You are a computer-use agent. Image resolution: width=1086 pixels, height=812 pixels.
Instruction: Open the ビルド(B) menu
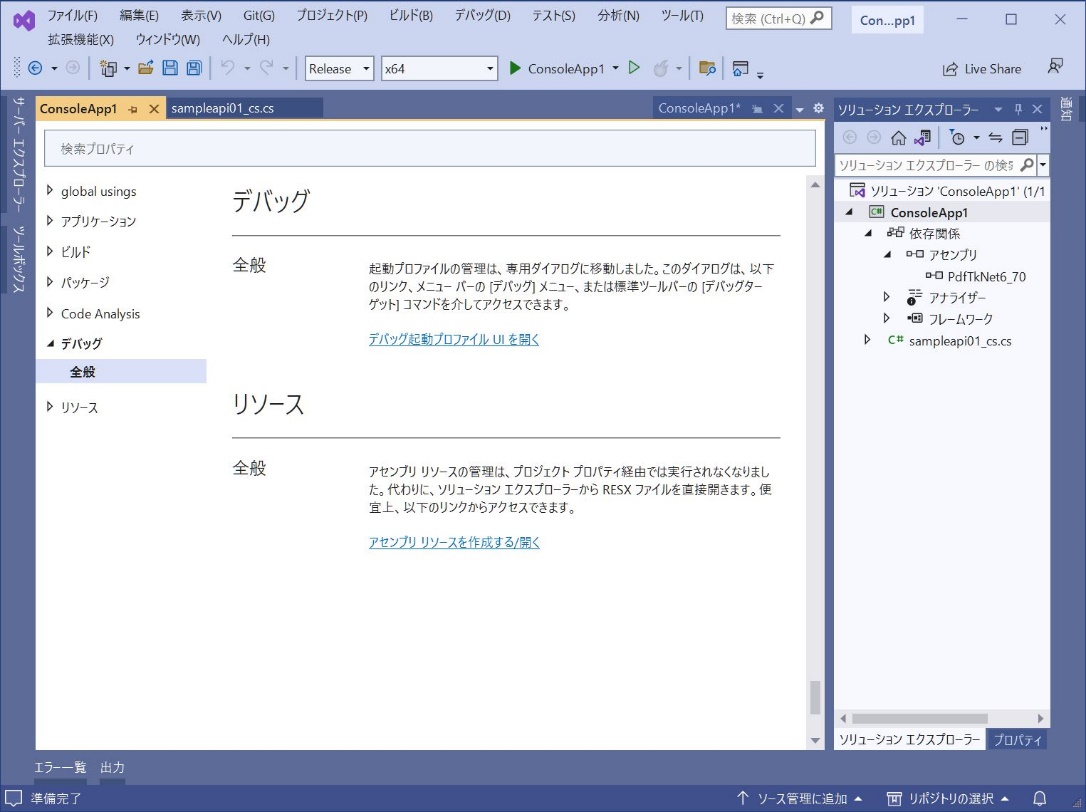410,16
